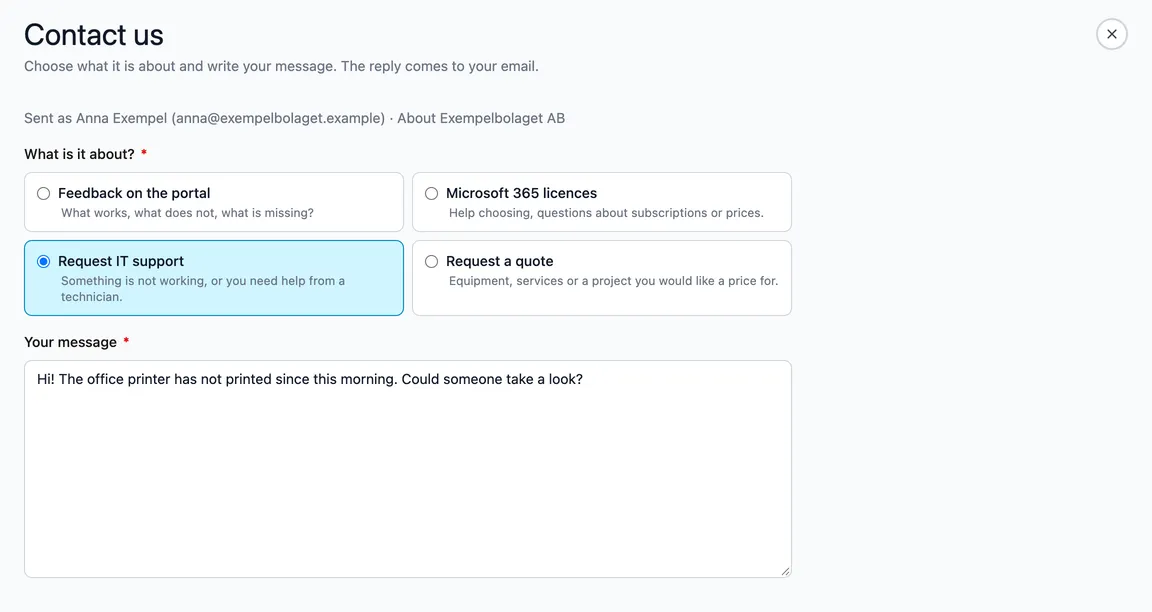
Task: Click the 'Choose what it is about' subtitle
Action: (281, 66)
